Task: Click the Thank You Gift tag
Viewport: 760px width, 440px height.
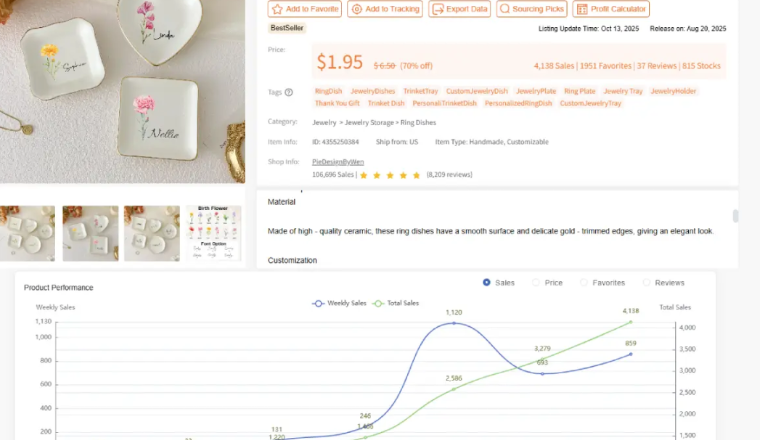Action: coord(337,103)
